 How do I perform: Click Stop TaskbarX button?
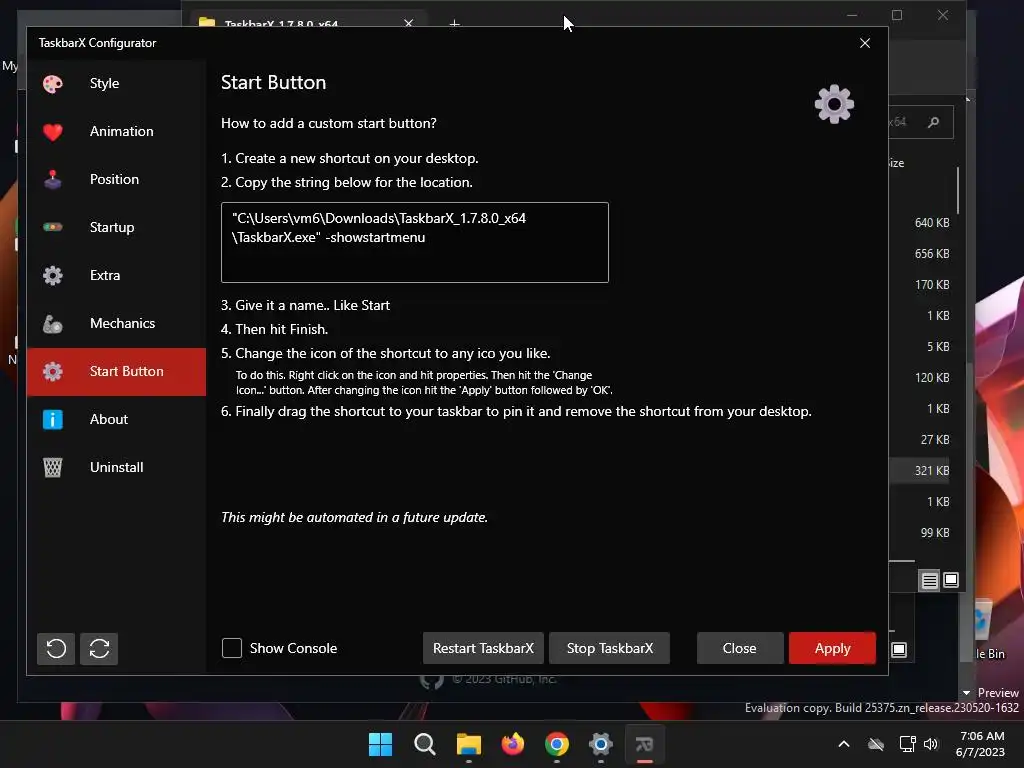pyautogui.click(x=609, y=648)
